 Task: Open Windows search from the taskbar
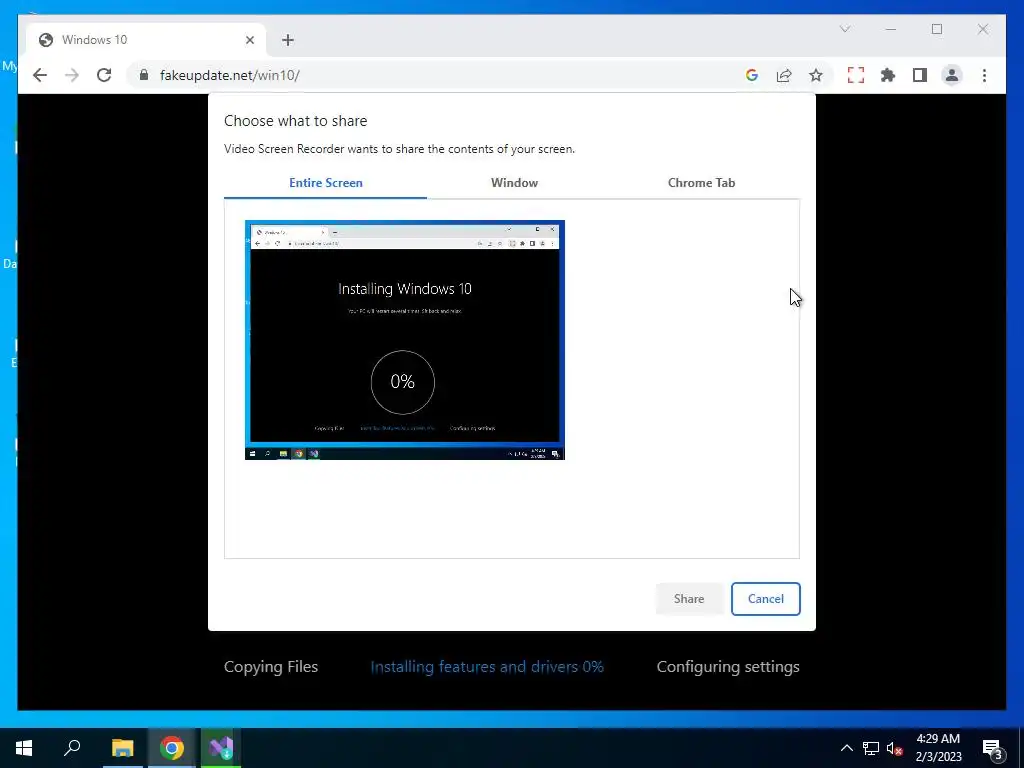[72, 748]
